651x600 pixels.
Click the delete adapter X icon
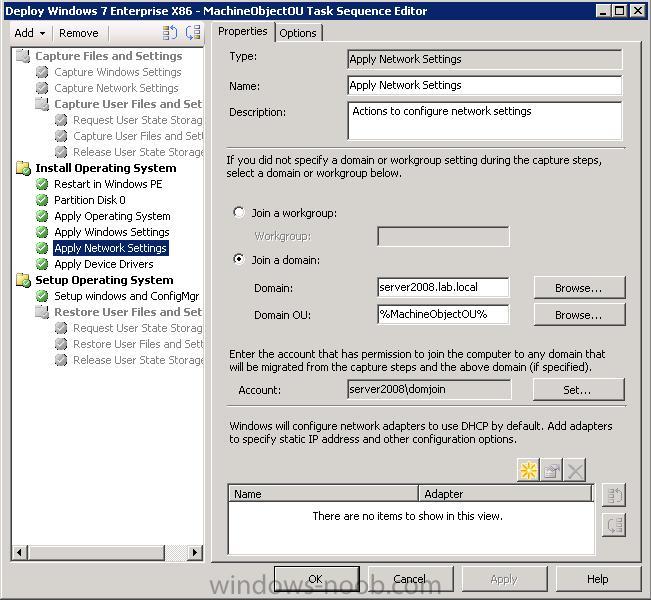(x=575, y=470)
